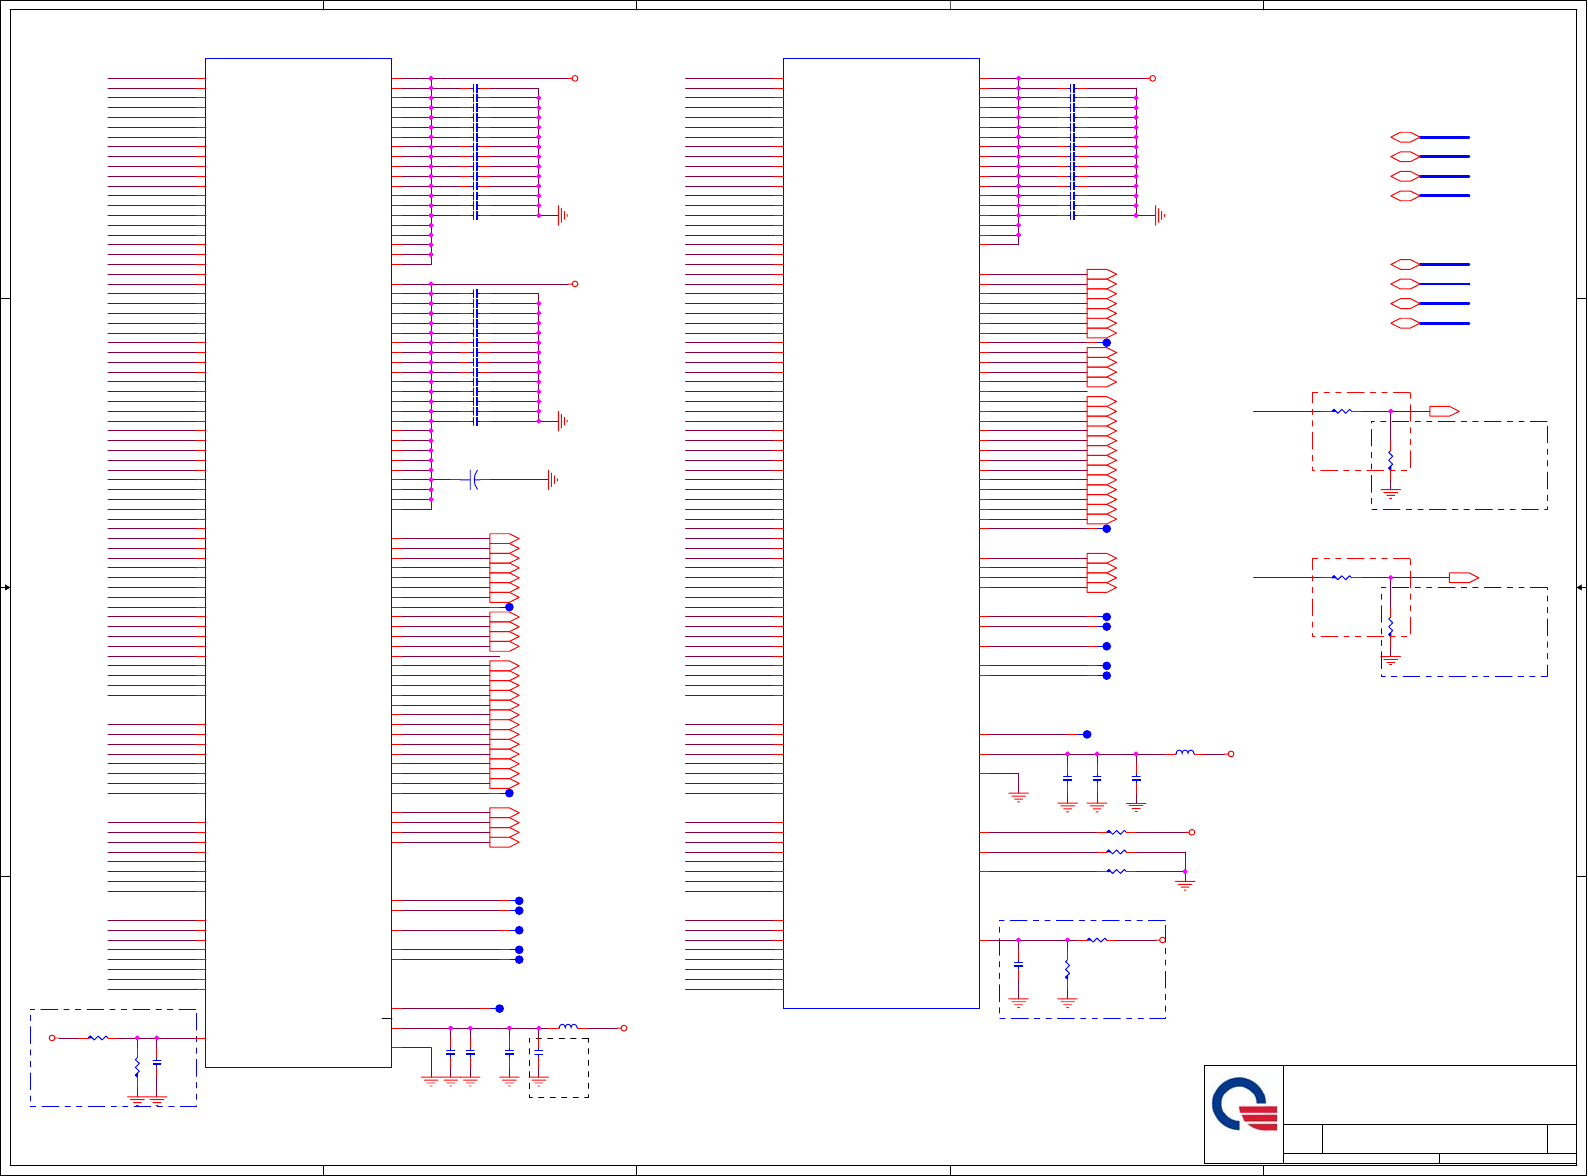
Task: Click horizontal resistor in blue dashed box under right chip
Action: coord(1097,940)
